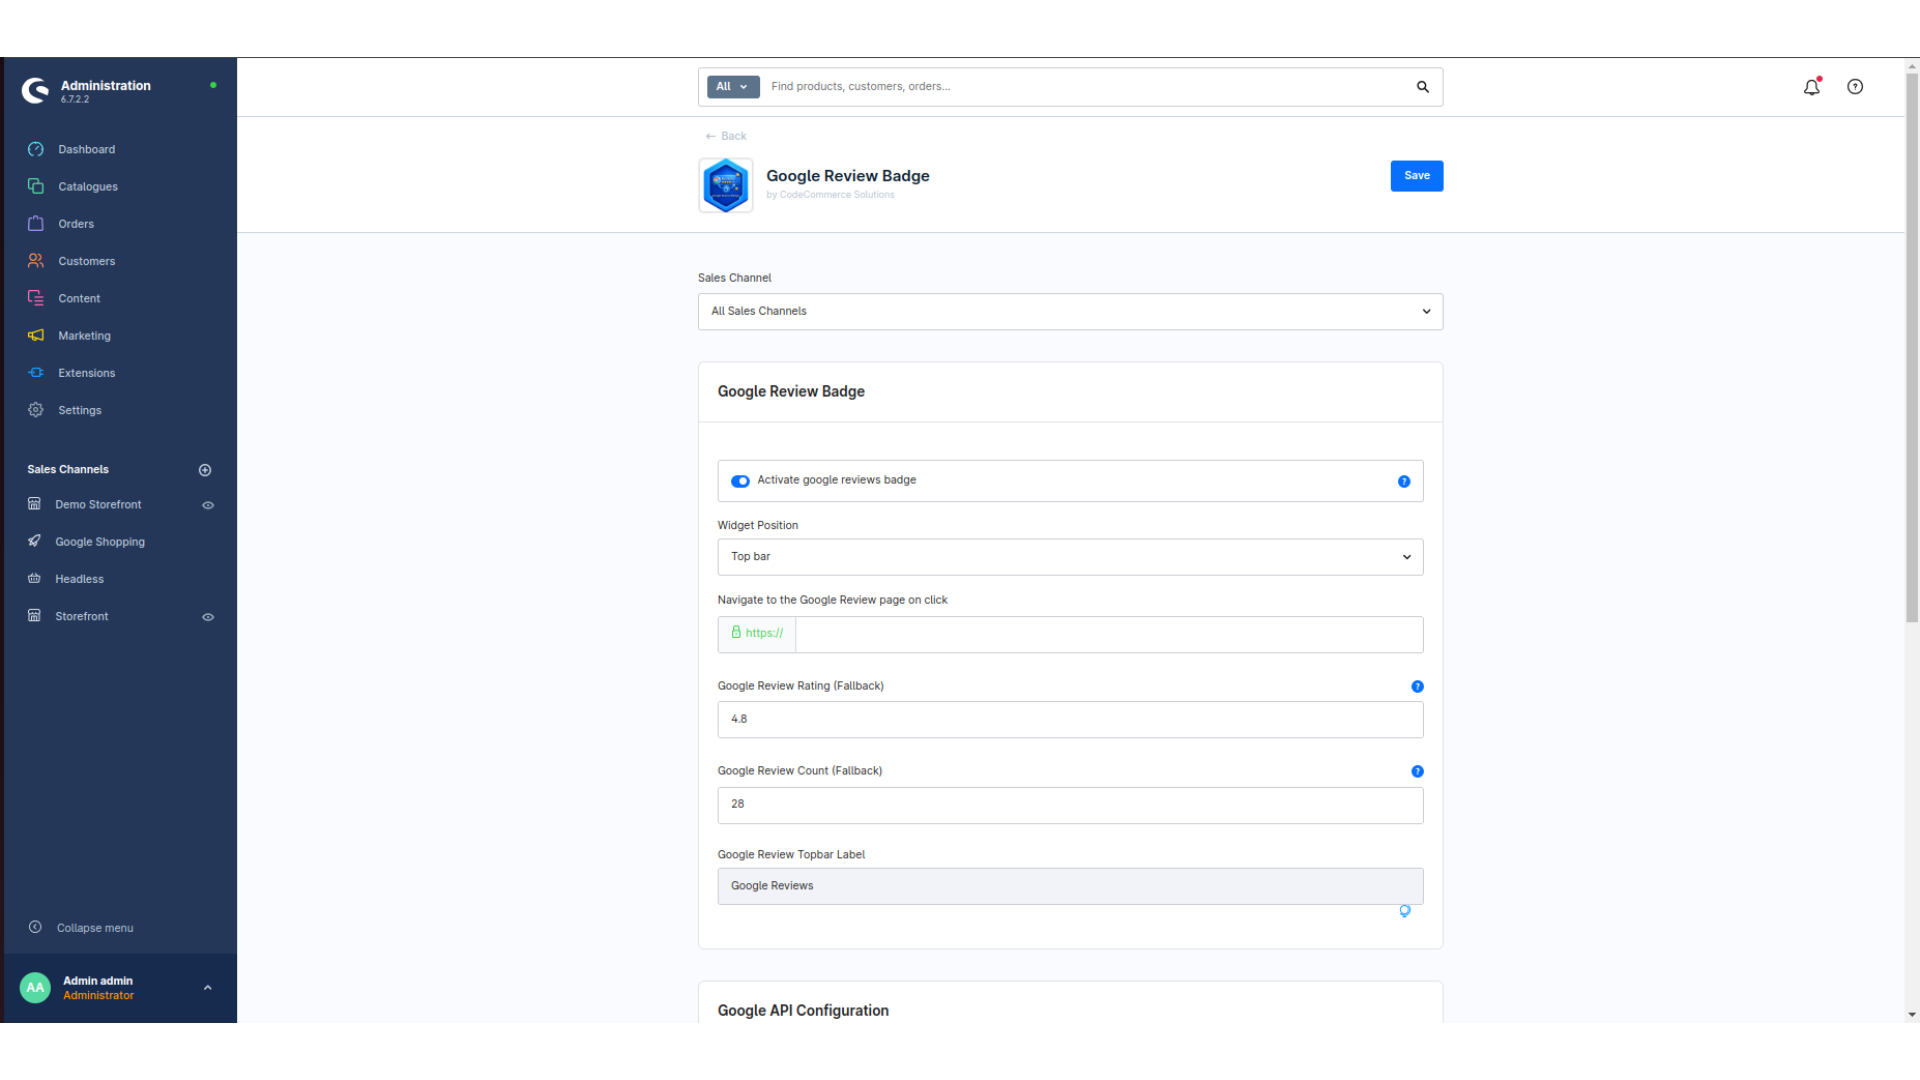Click the Save button

coord(1416,176)
